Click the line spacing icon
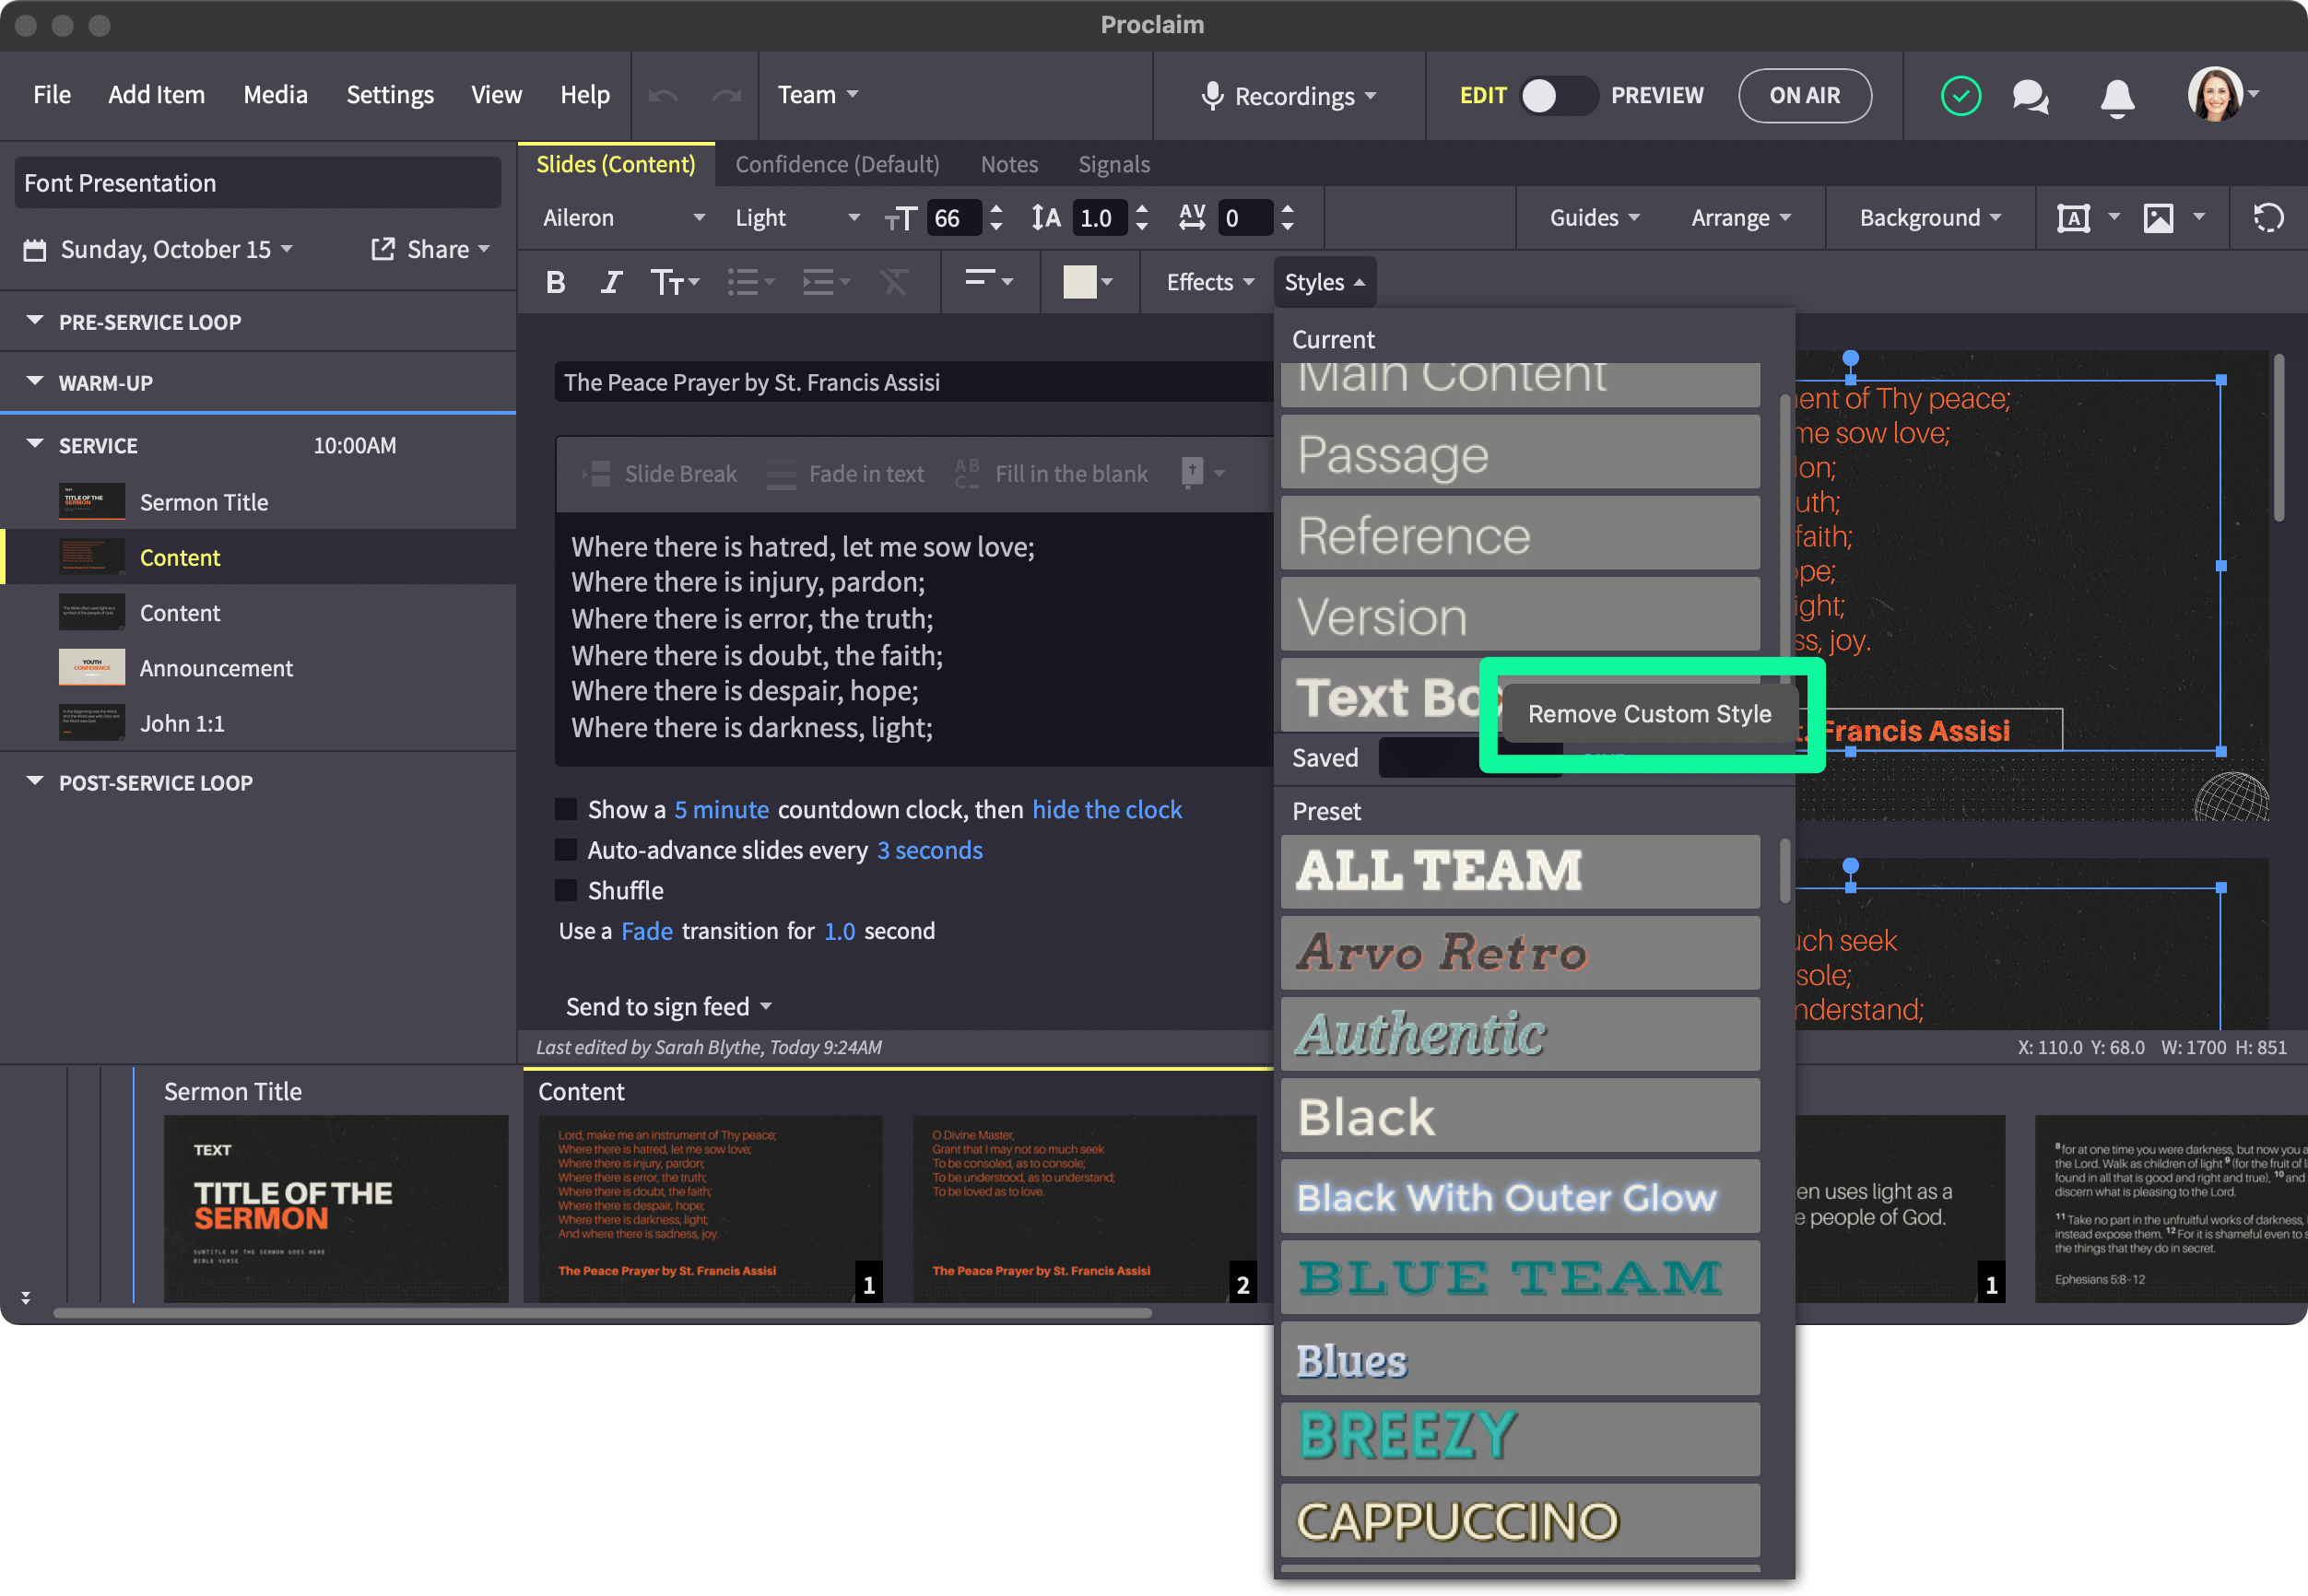Image resolution: width=2308 pixels, height=1596 pixels. 1046,218
